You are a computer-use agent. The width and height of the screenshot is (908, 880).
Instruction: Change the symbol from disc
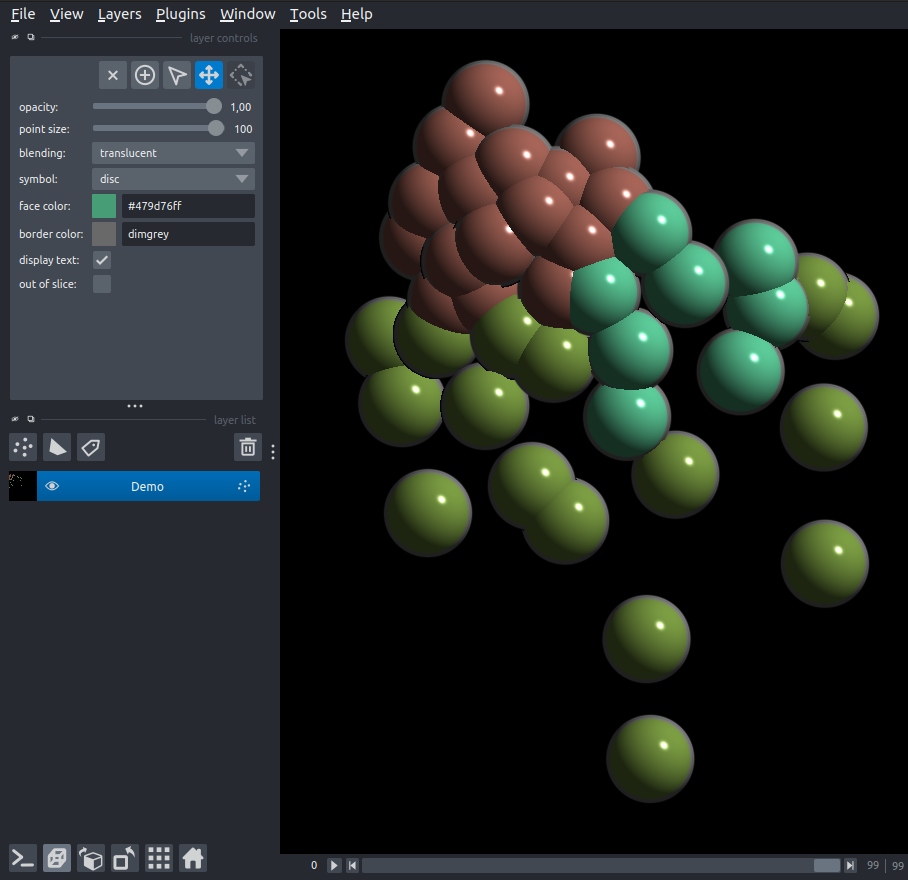point(172,178)
